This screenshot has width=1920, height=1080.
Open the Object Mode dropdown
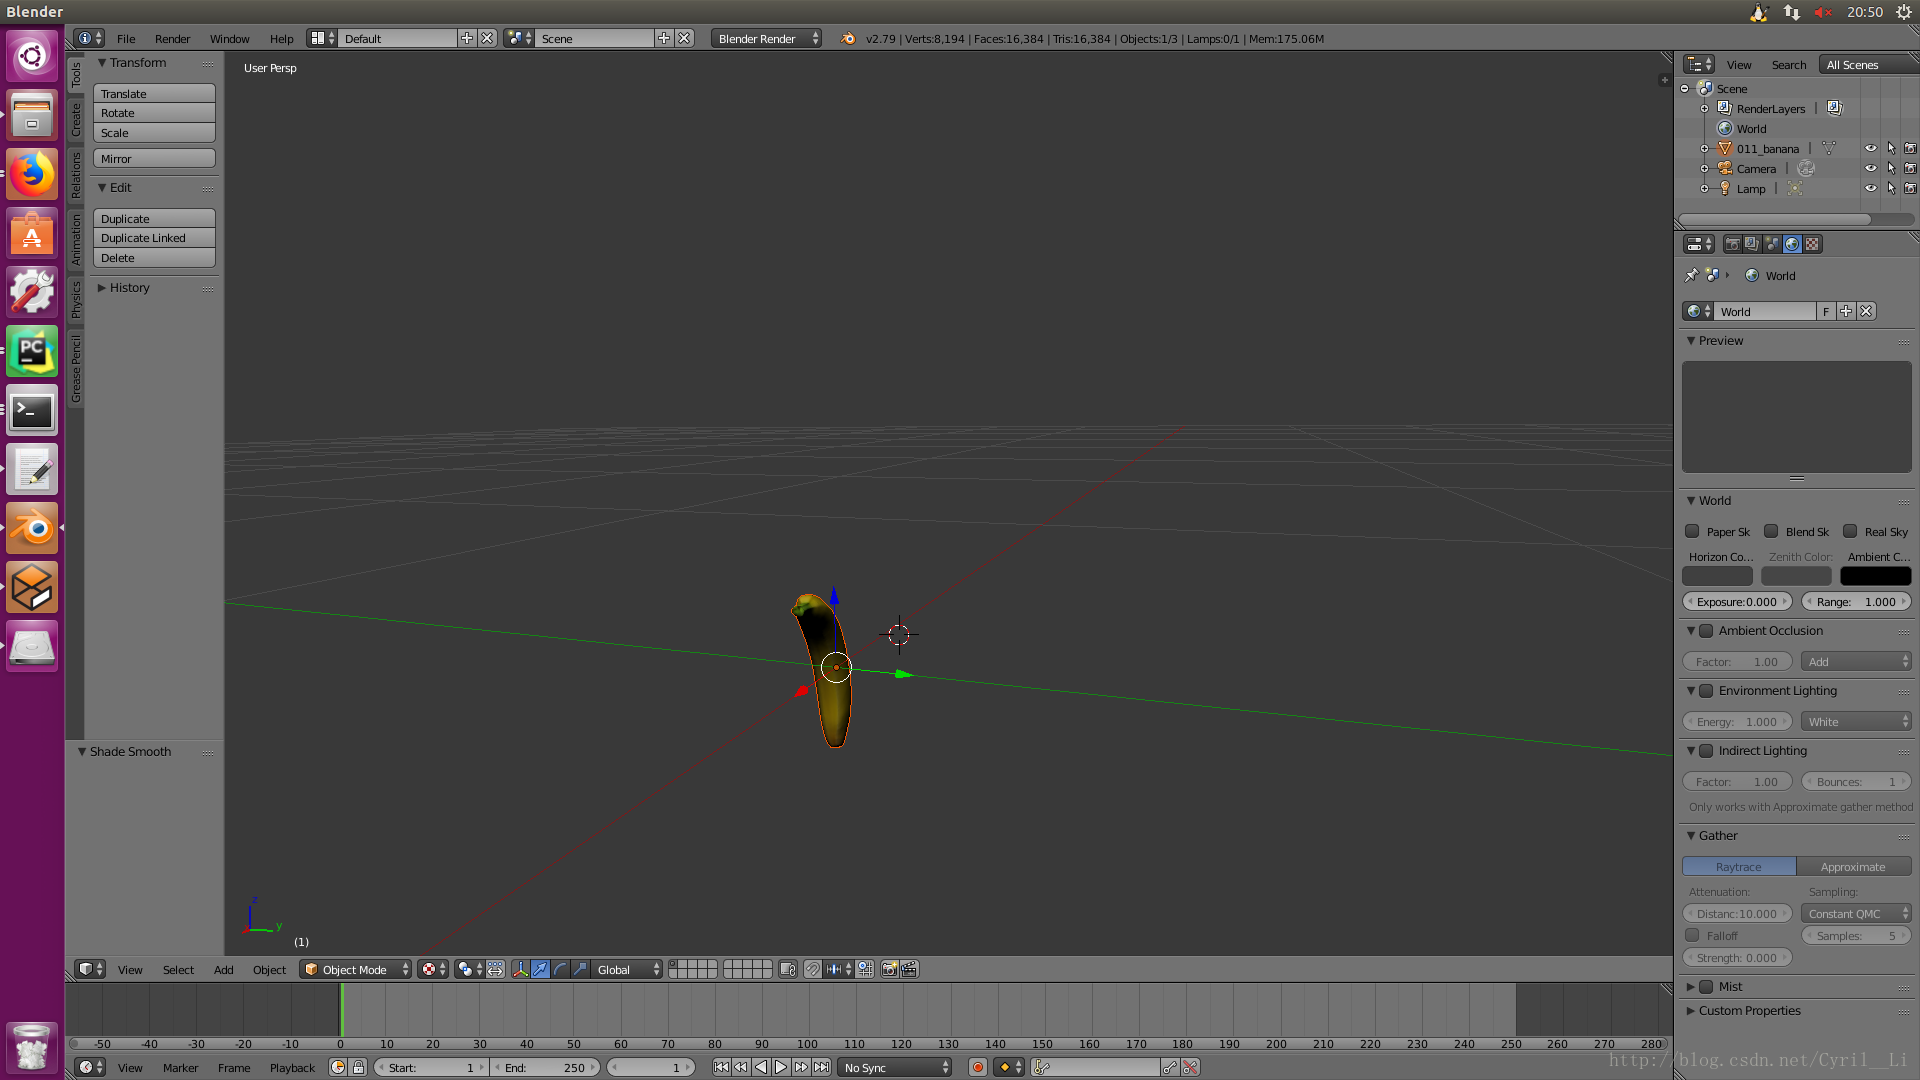click(x=355, y=969)
